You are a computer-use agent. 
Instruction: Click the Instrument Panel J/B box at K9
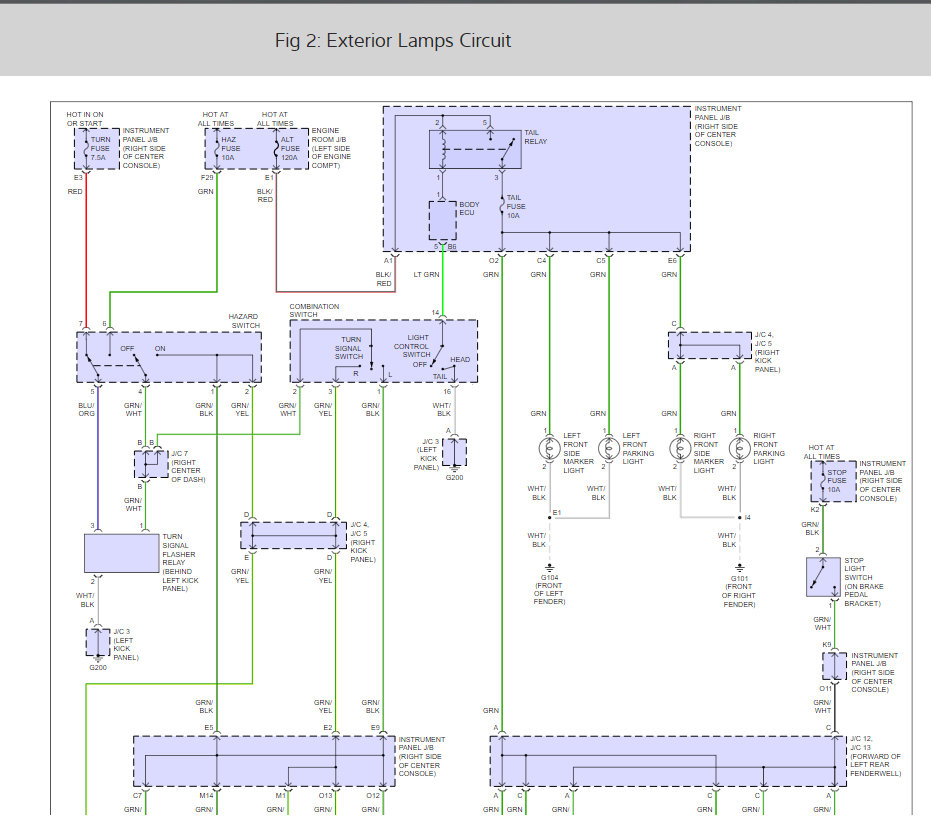point(834,666)
